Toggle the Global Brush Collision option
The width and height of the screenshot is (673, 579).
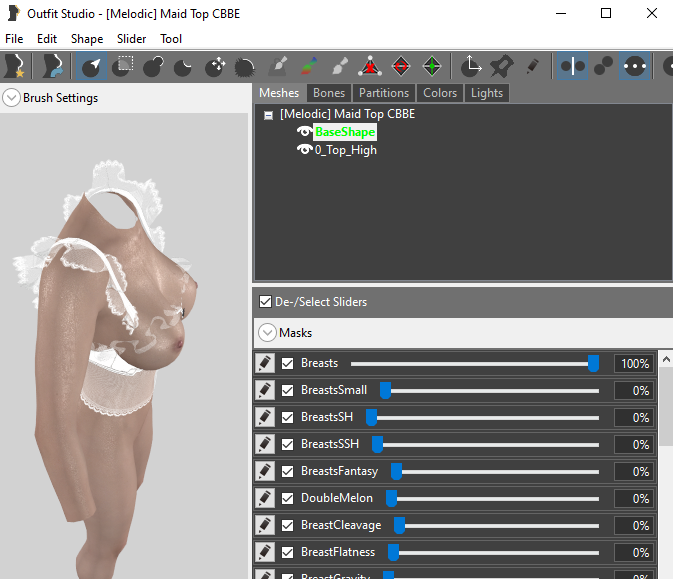click(x=635, y=66)
